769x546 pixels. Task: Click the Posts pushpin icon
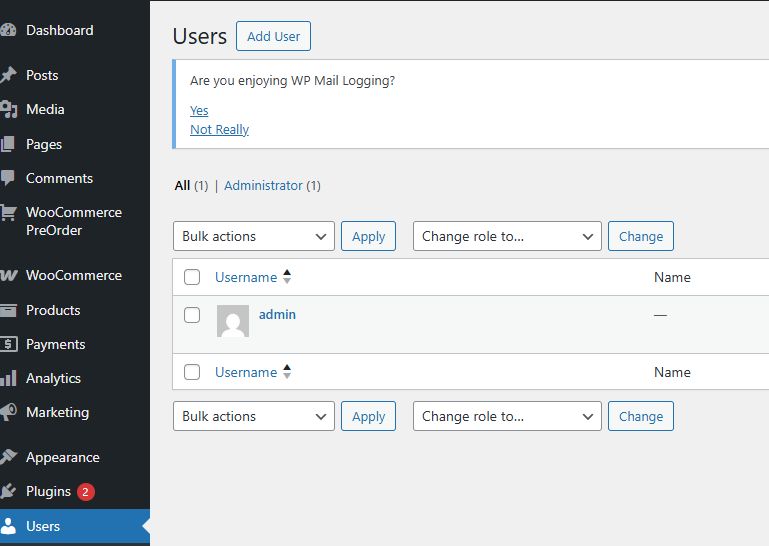[x=9, y=75]
